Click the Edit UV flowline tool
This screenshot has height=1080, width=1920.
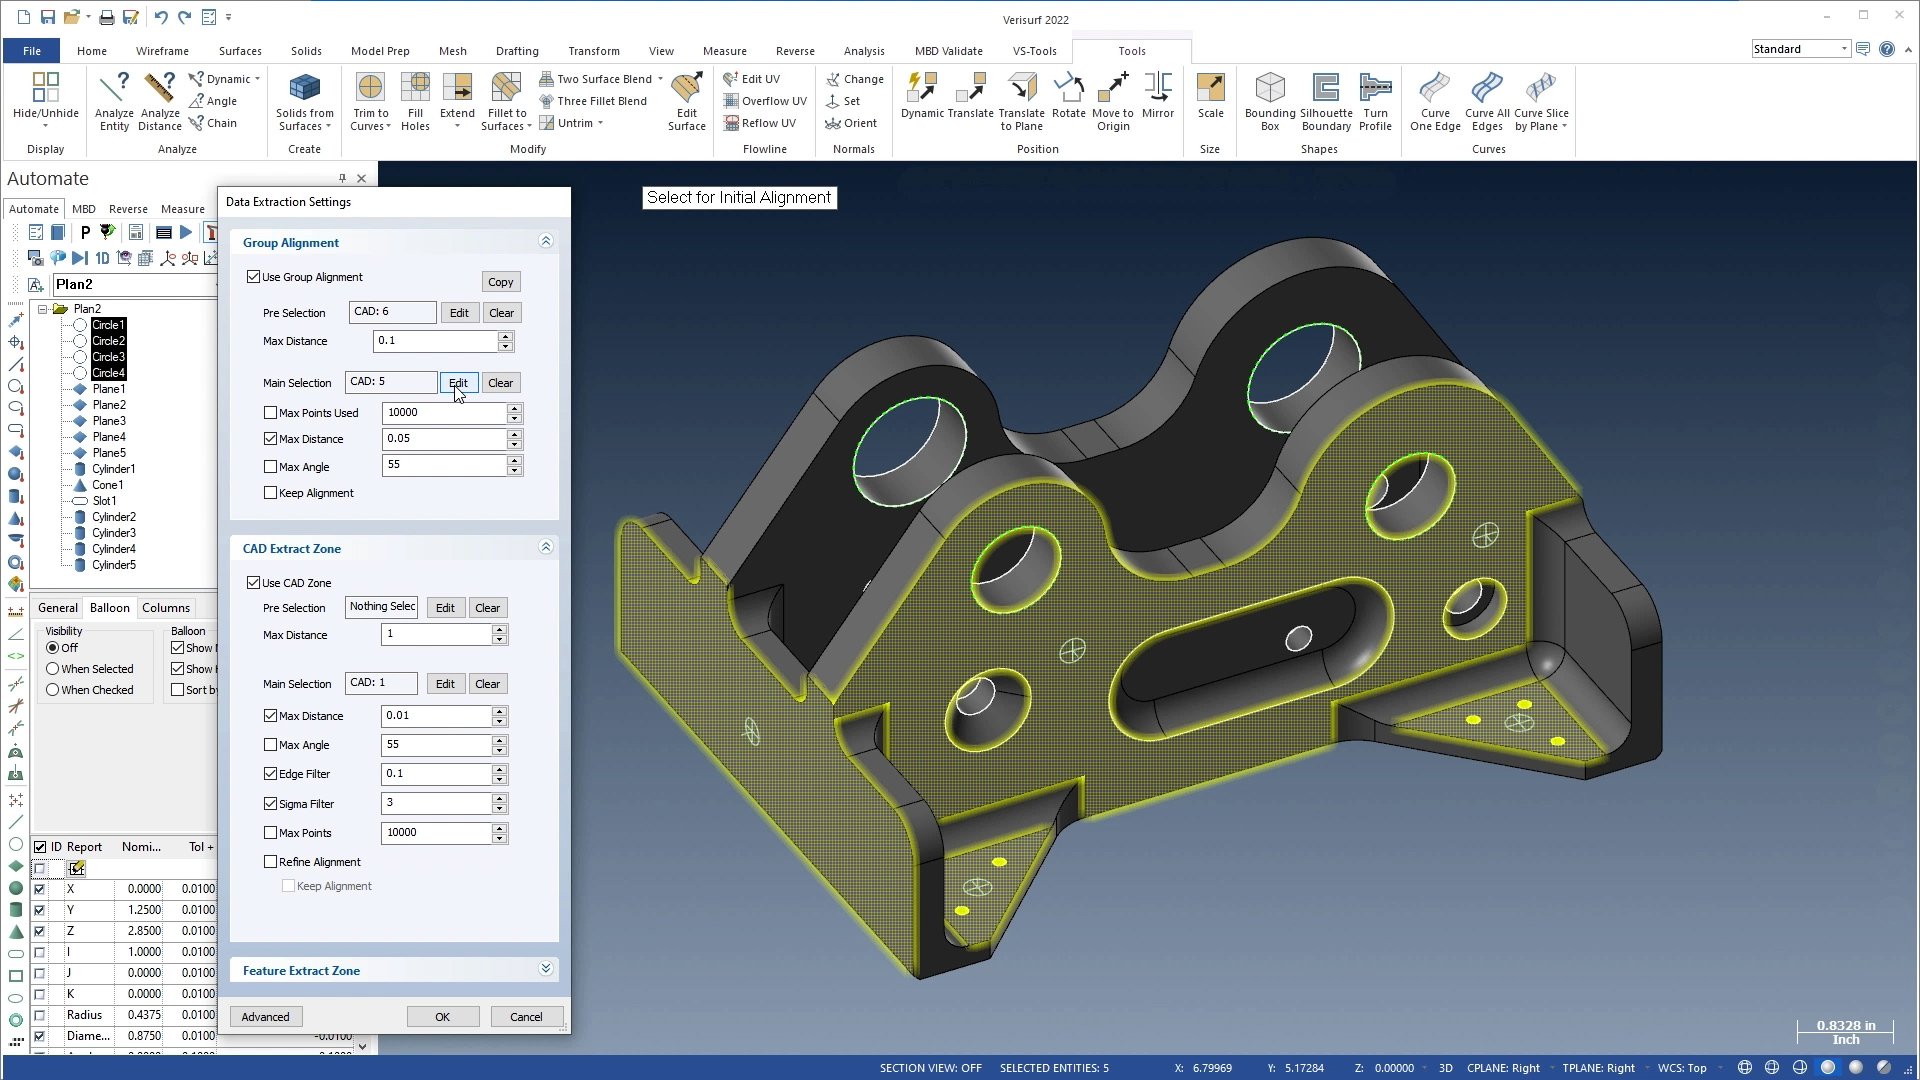click(751, 79)
